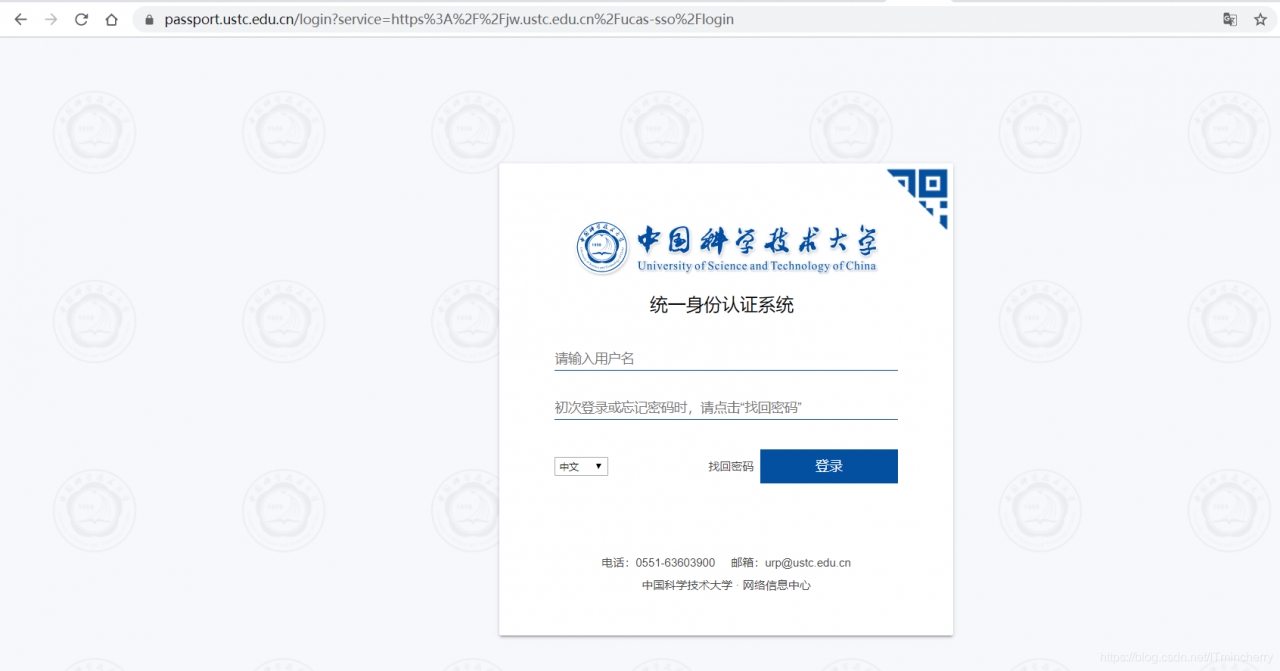Click University of Science and Technology of China text

[757, 266]
